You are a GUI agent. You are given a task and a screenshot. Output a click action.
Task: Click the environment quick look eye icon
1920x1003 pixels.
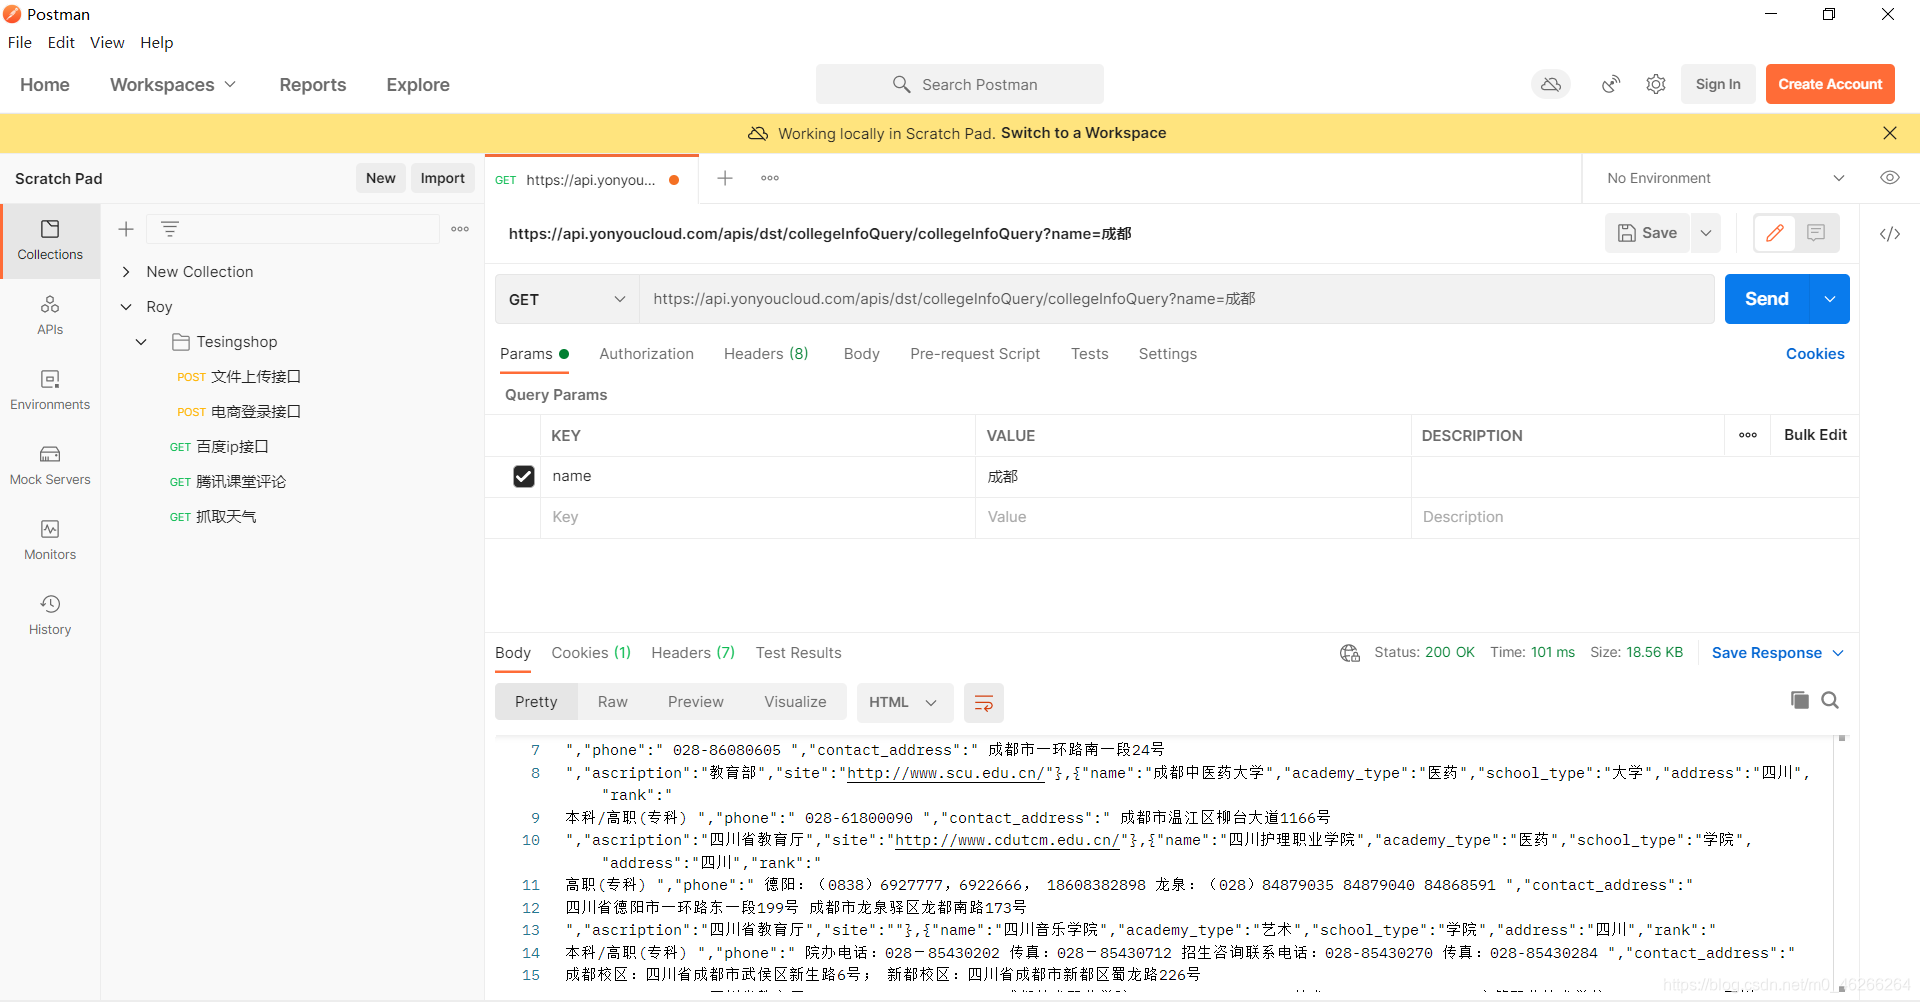point(1890,178)
